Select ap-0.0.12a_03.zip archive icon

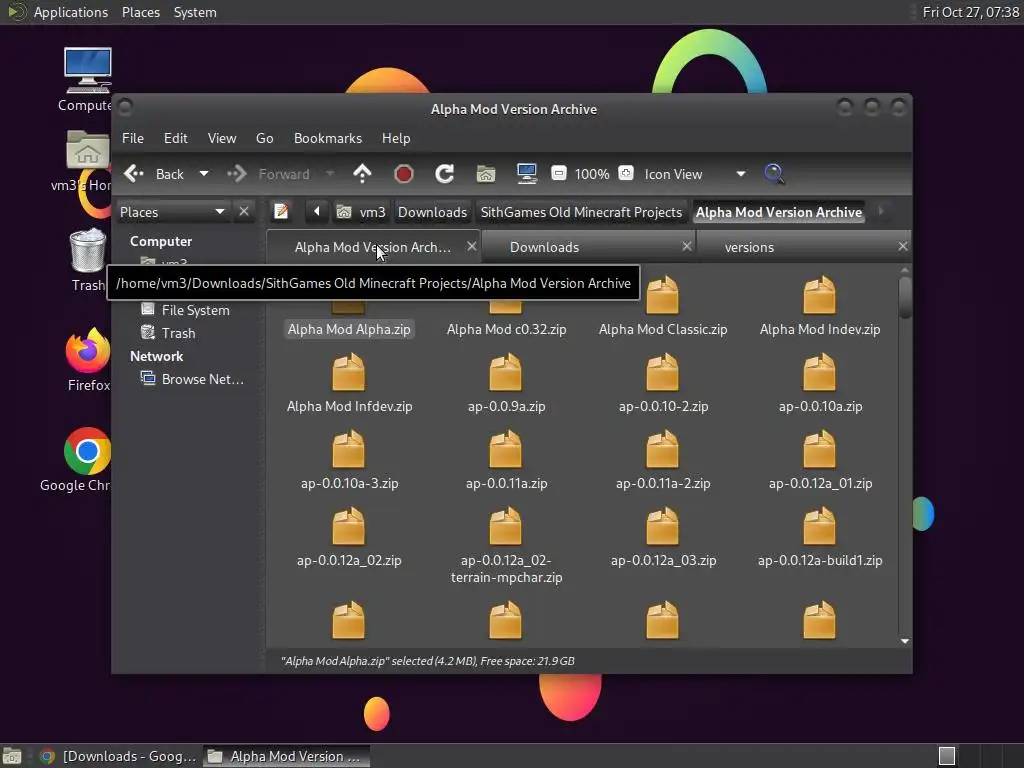[662, 526]
